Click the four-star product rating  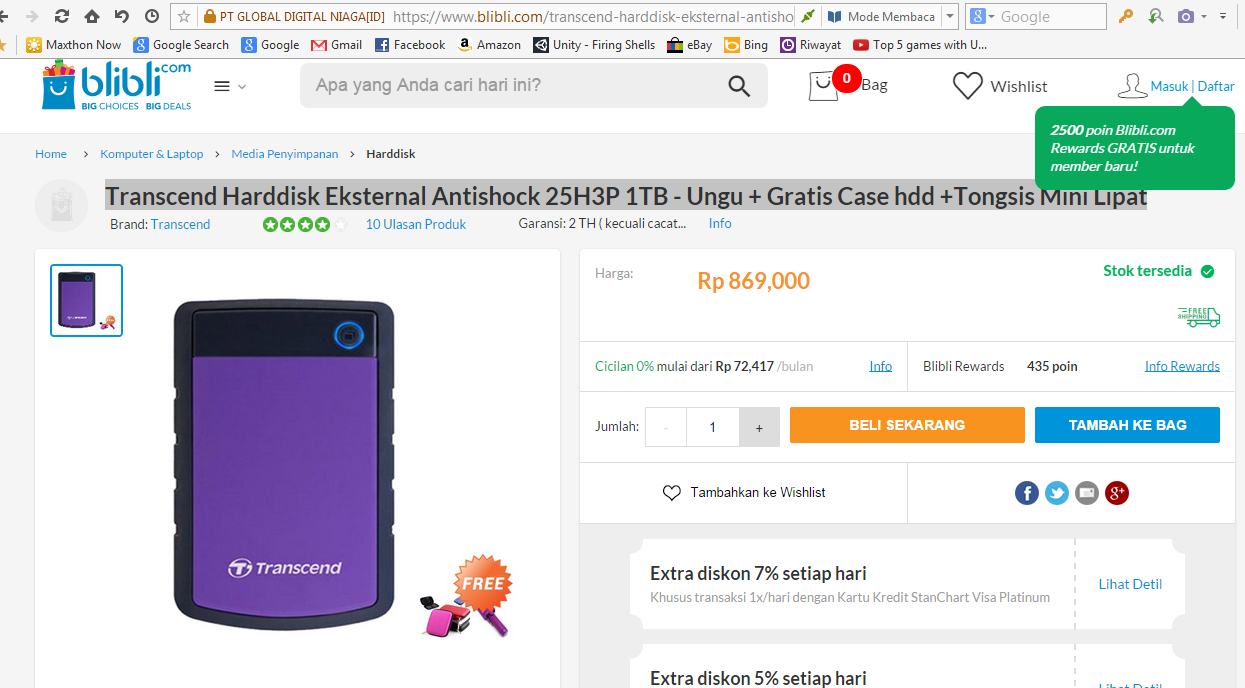pos(304,224)
